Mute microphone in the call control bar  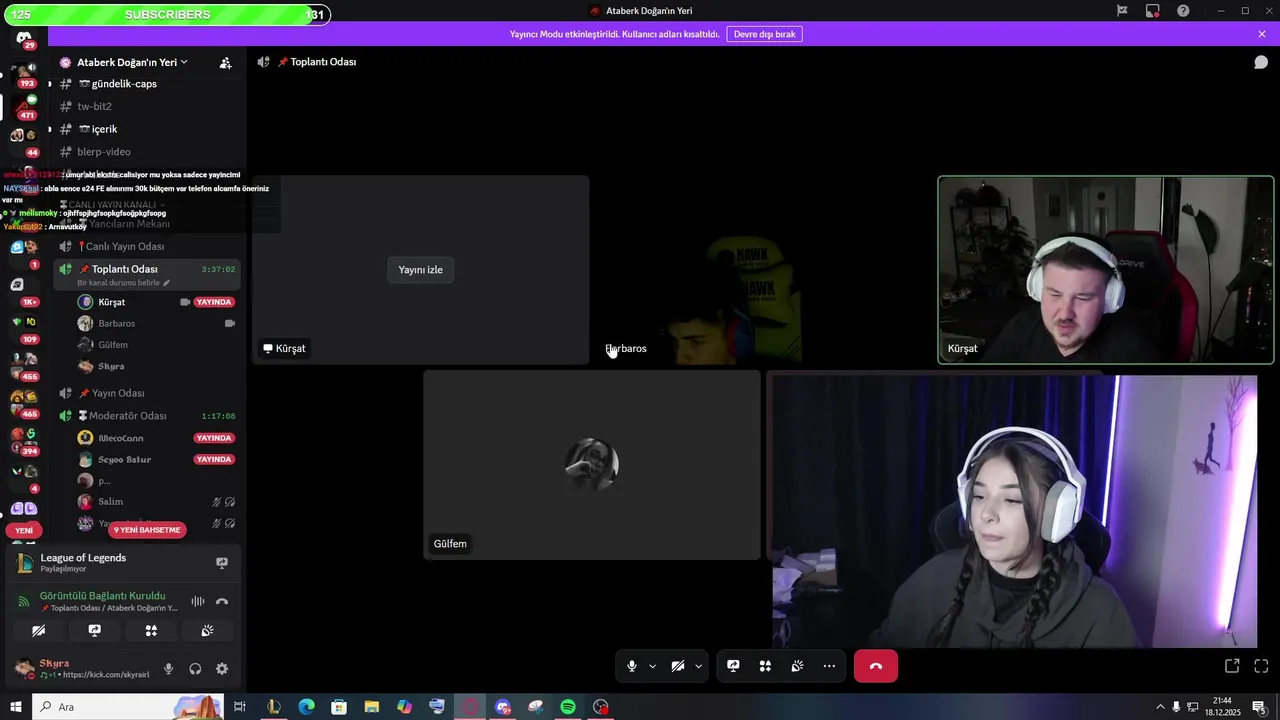(631, 666)
